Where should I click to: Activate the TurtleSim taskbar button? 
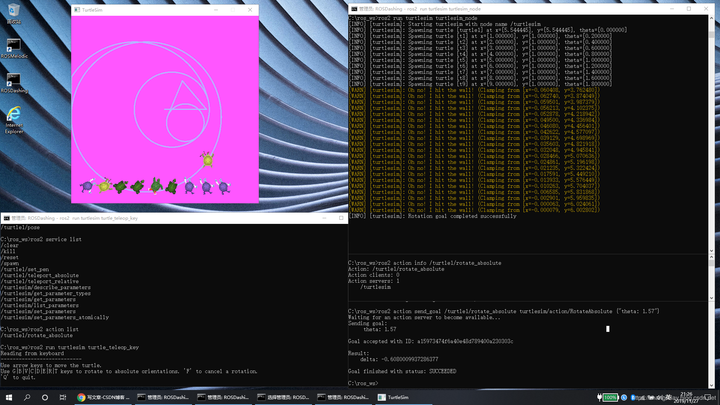pyautogui.click(x=393, y=397)
